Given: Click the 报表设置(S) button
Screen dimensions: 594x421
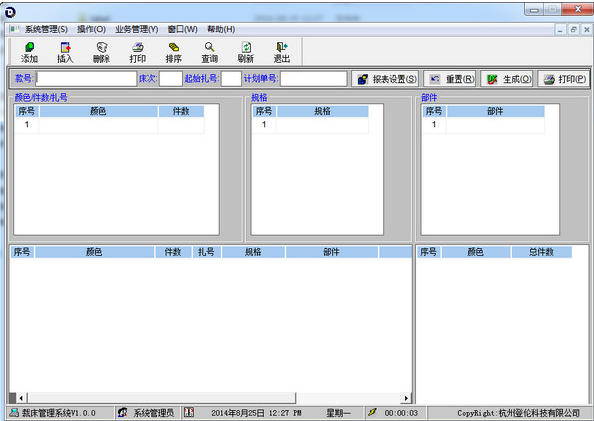Looking at the screenshot, I should tap(385, 79).
